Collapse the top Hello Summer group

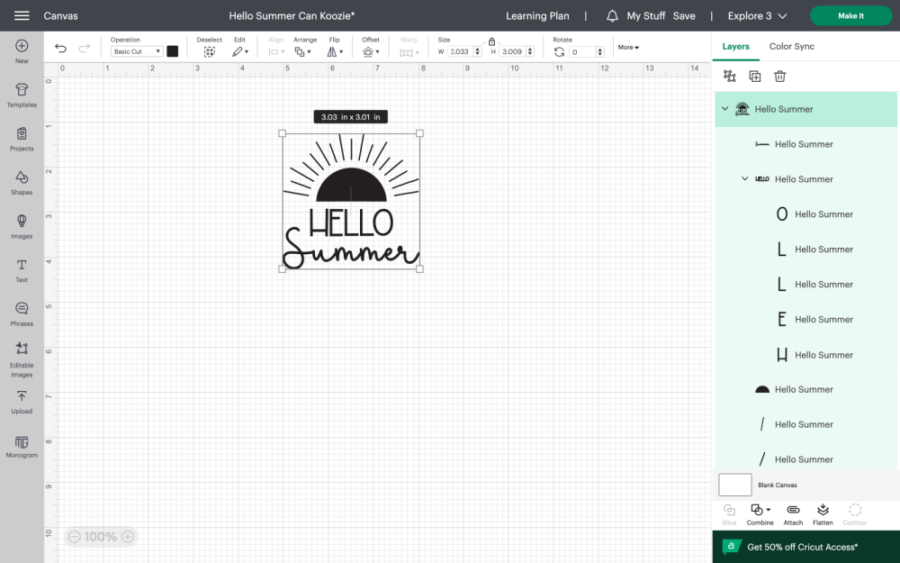coord(724,109)
